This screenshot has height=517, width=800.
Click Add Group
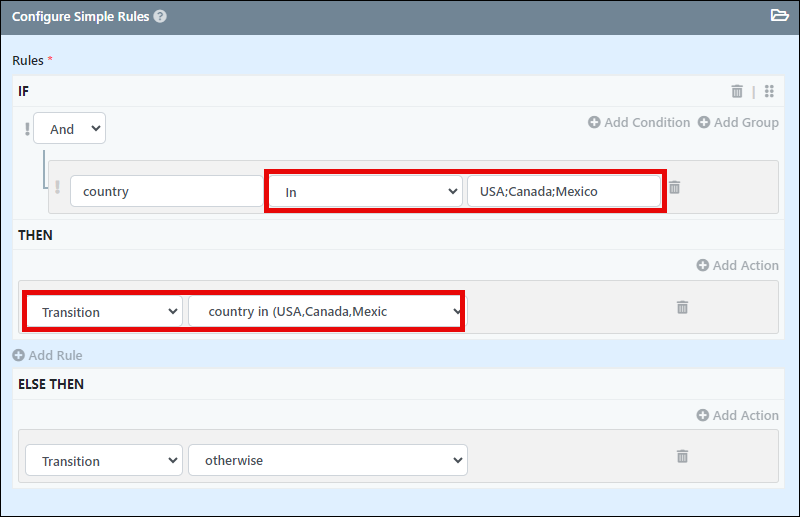(x=738, y=122)
